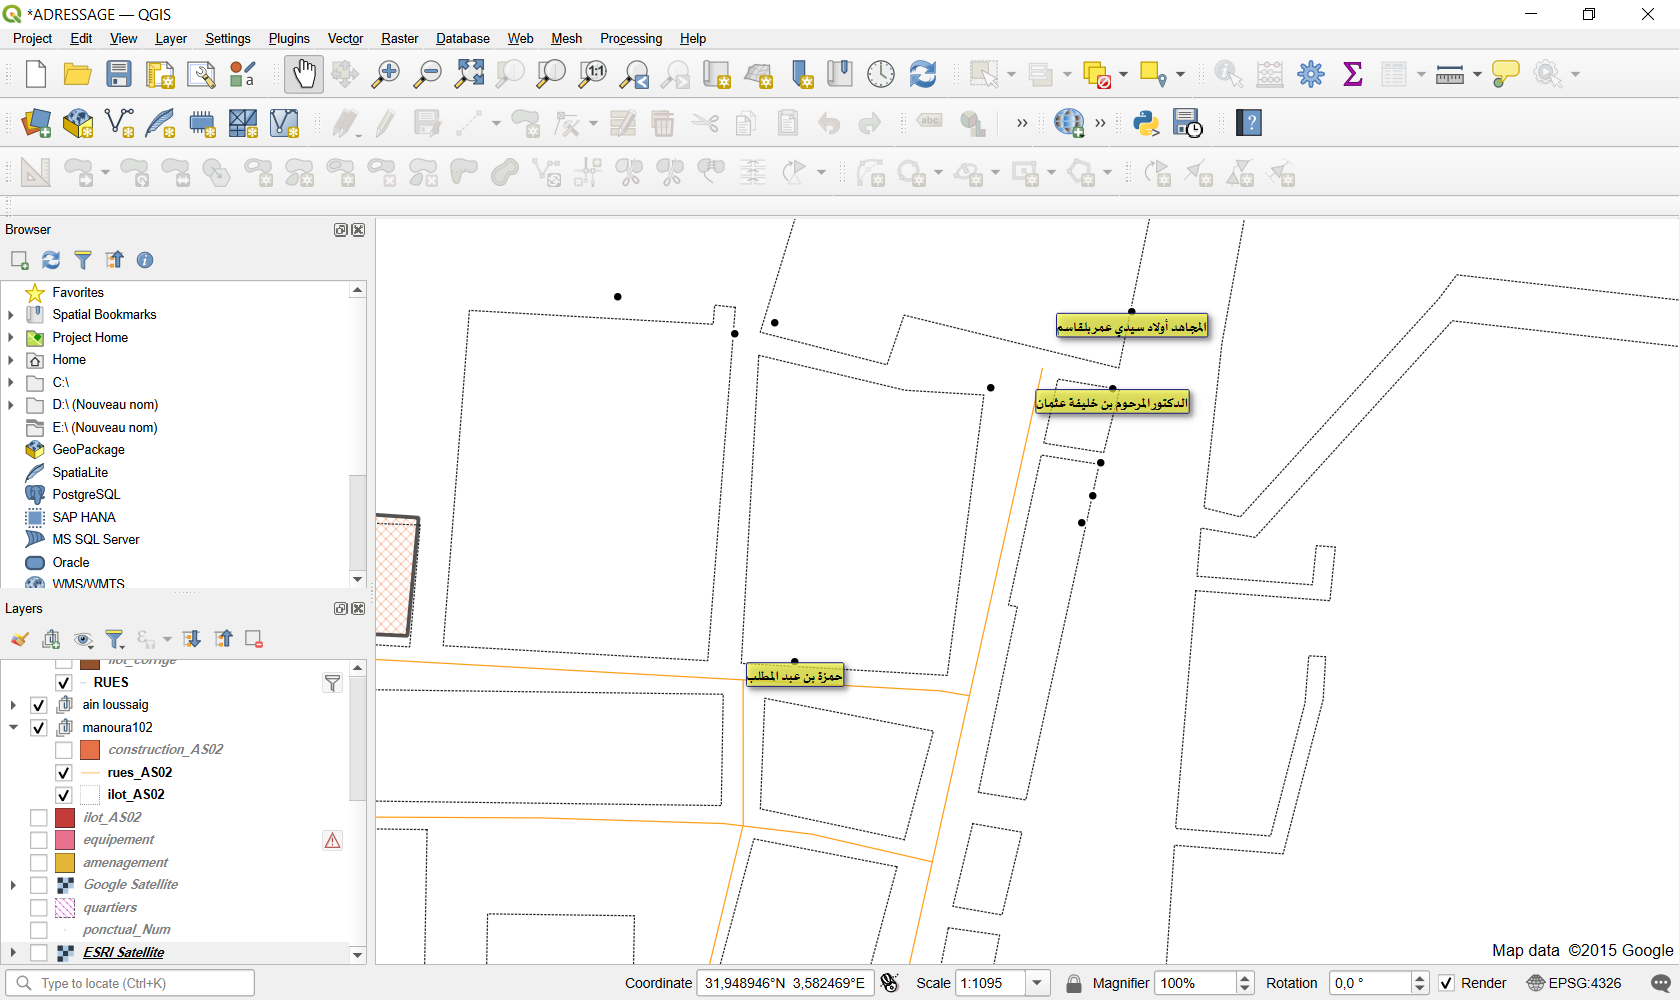
Task: Open the Temporal Controller clock icon
Action: tap(881, 74)
